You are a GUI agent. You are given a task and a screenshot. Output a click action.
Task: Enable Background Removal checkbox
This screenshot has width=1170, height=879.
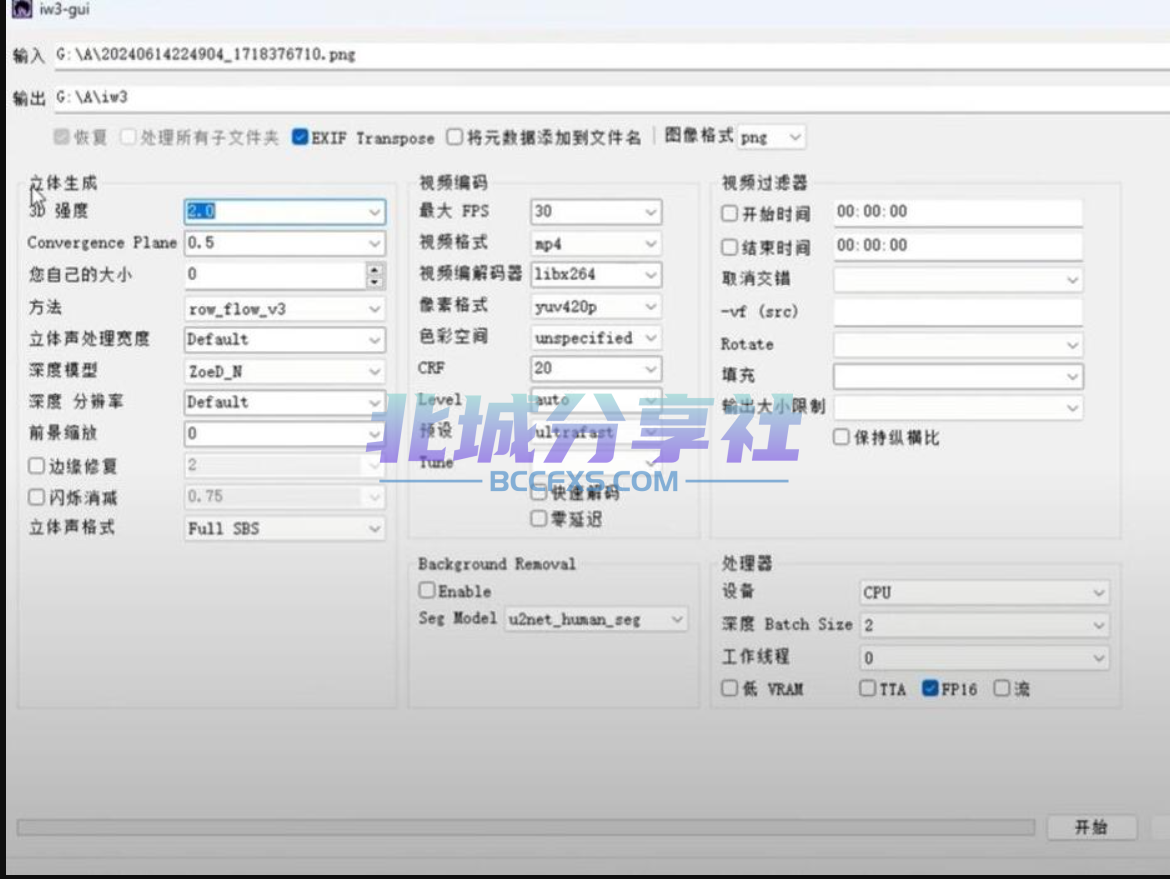pos(427,591)
